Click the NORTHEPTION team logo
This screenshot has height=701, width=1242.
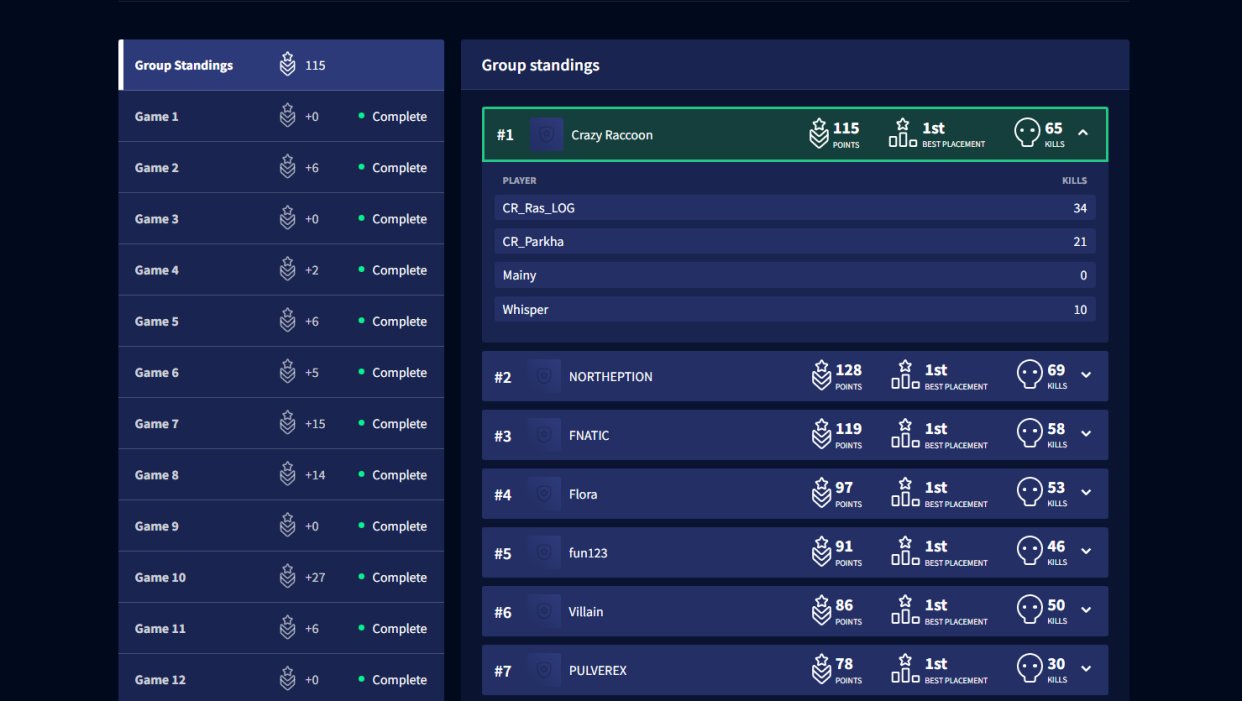[544, 376]
